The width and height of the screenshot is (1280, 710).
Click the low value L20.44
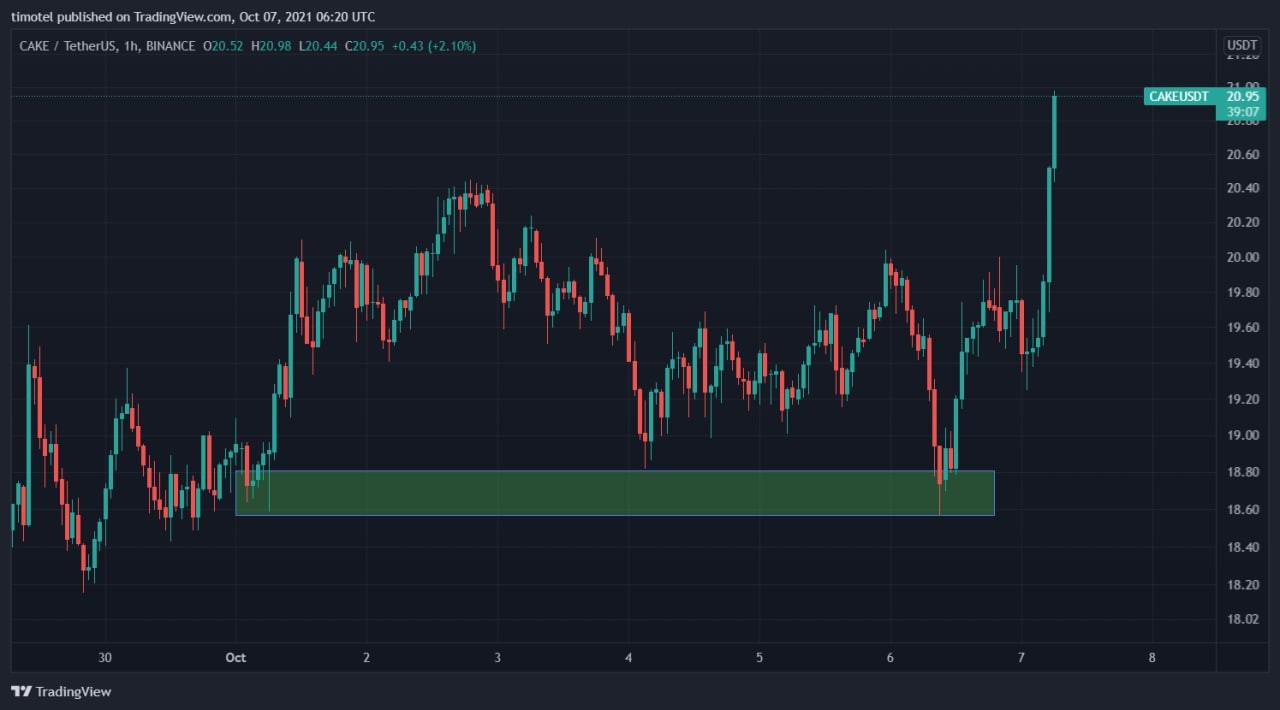tap(317, 46)
